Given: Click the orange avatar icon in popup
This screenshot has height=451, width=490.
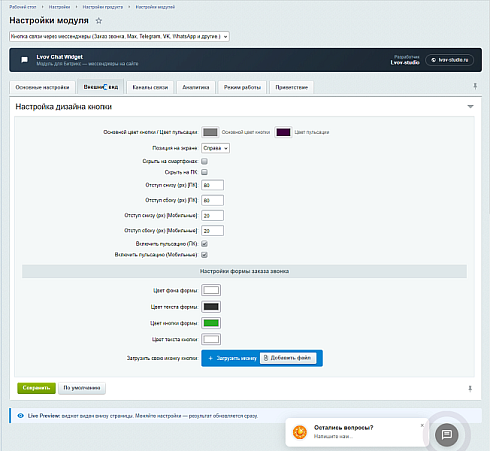Looking at the screenshot, I should (300, 432).
